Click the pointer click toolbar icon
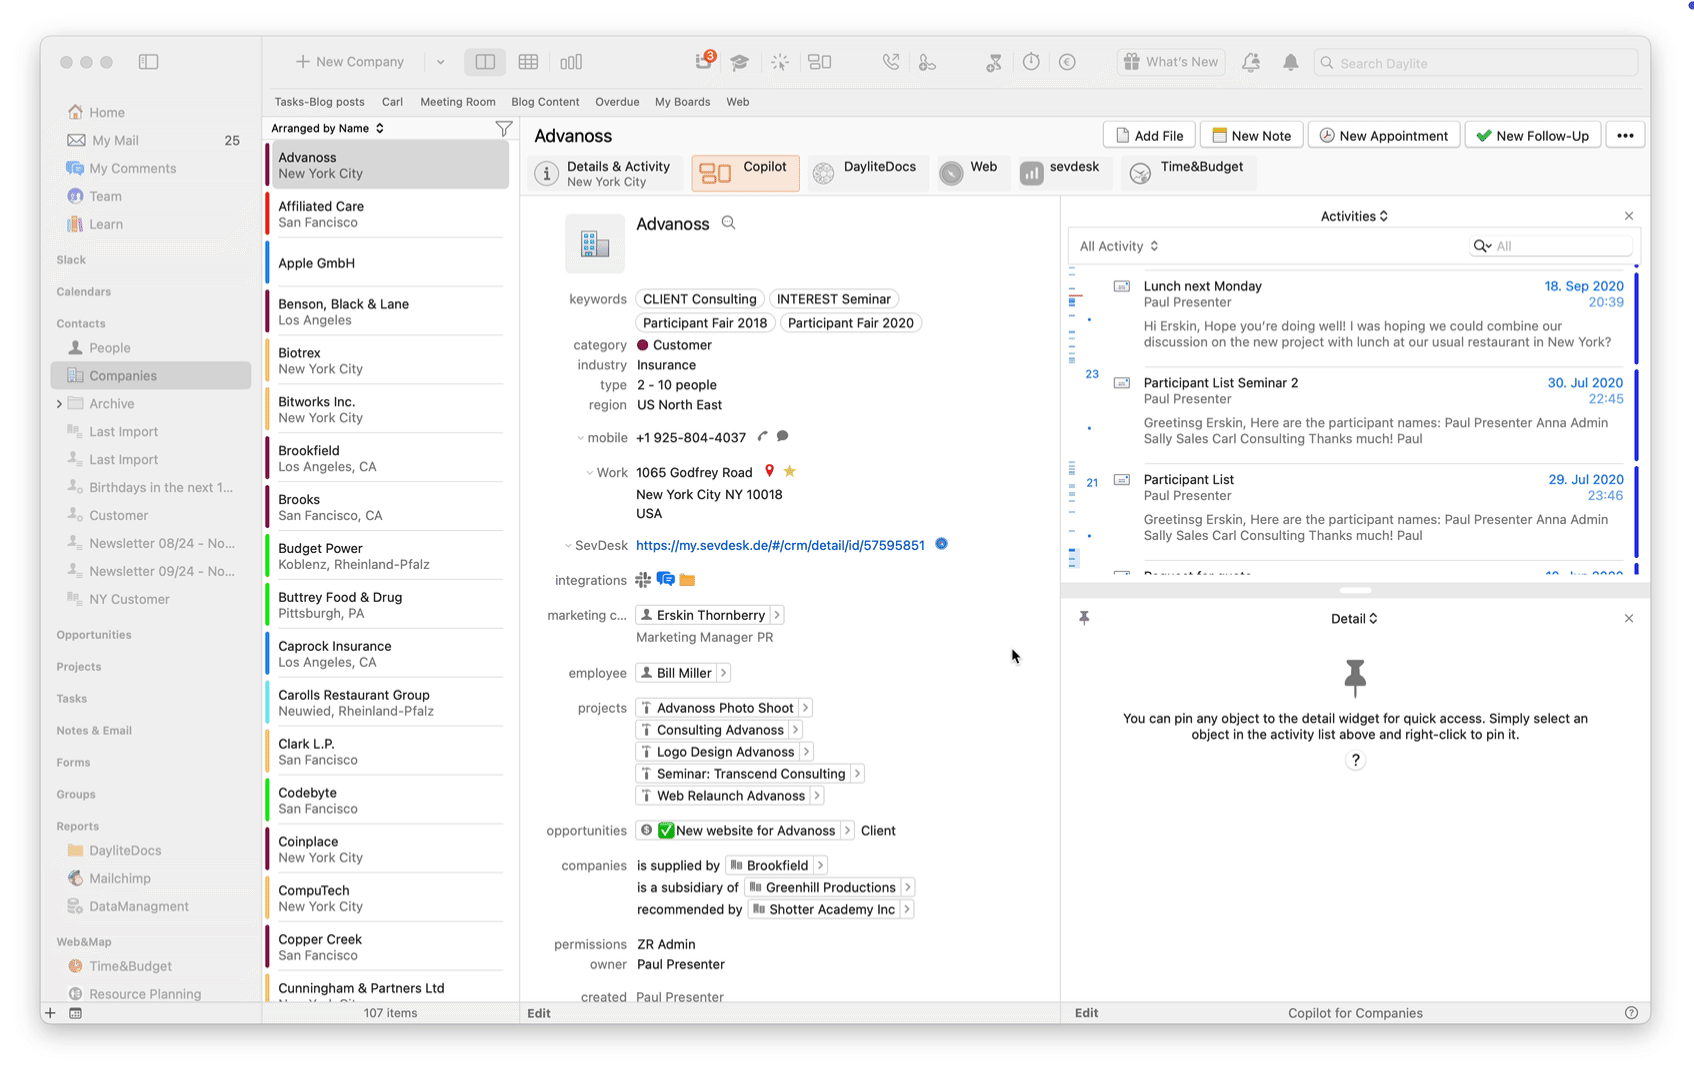This screenshot has width=1694, height=1080. (780, 62)
